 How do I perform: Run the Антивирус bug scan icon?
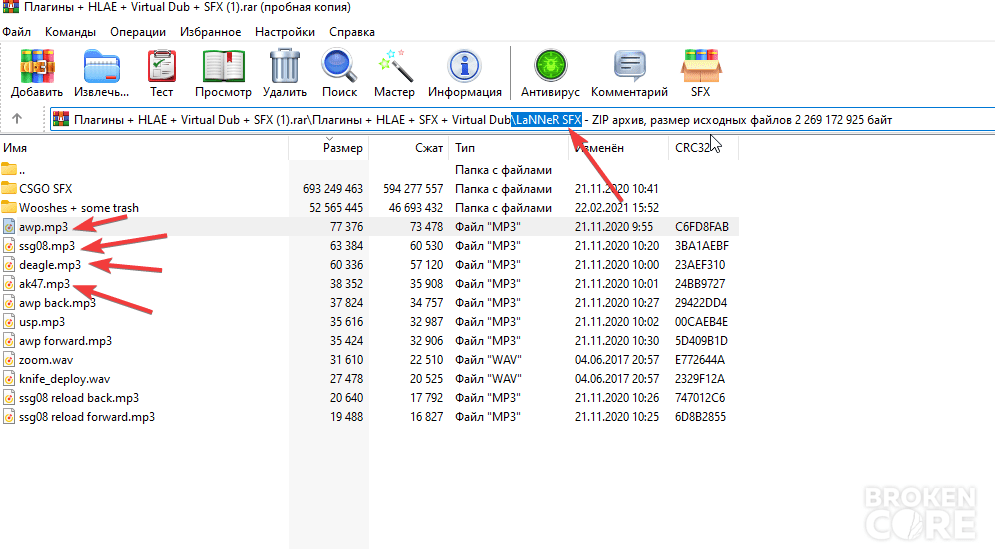coord(550,67)
